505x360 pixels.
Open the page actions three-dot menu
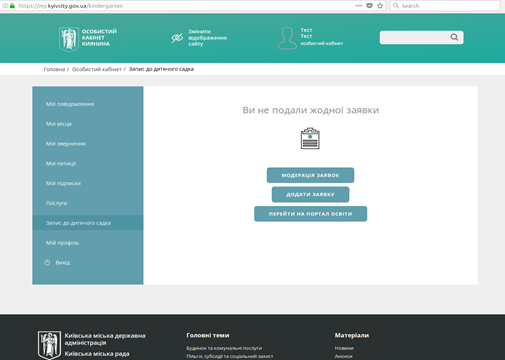tap(359, 6)
